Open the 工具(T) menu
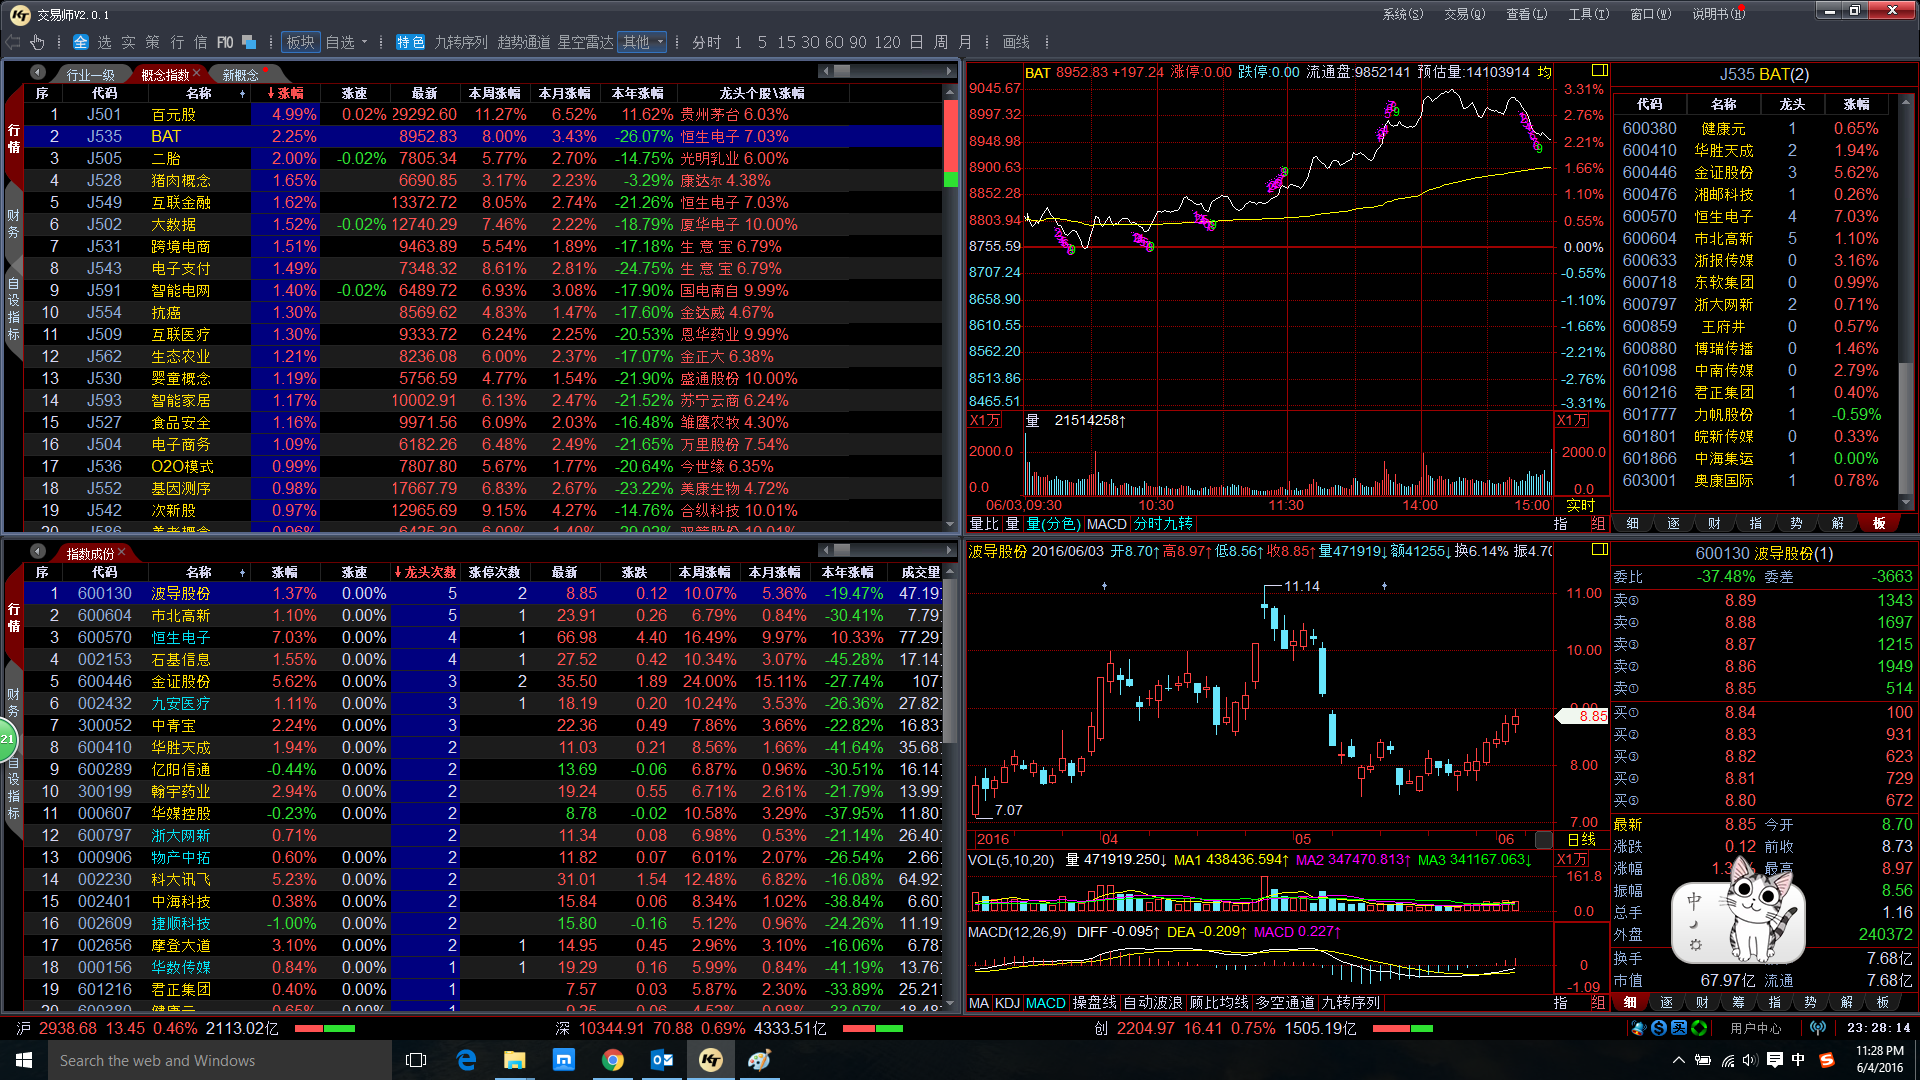The image size is (1920, 1080). (x=1588, y=14)
